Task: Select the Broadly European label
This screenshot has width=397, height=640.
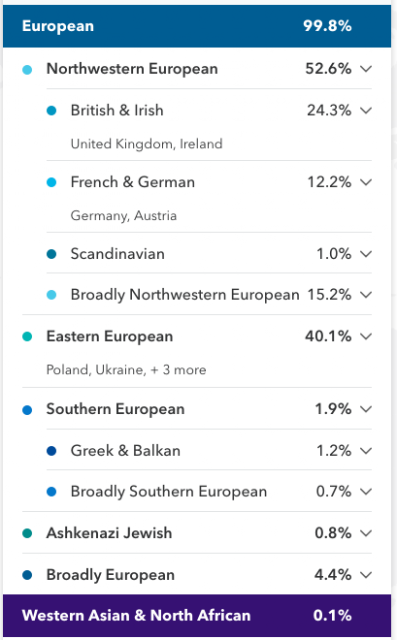Action: coord(110,575)
